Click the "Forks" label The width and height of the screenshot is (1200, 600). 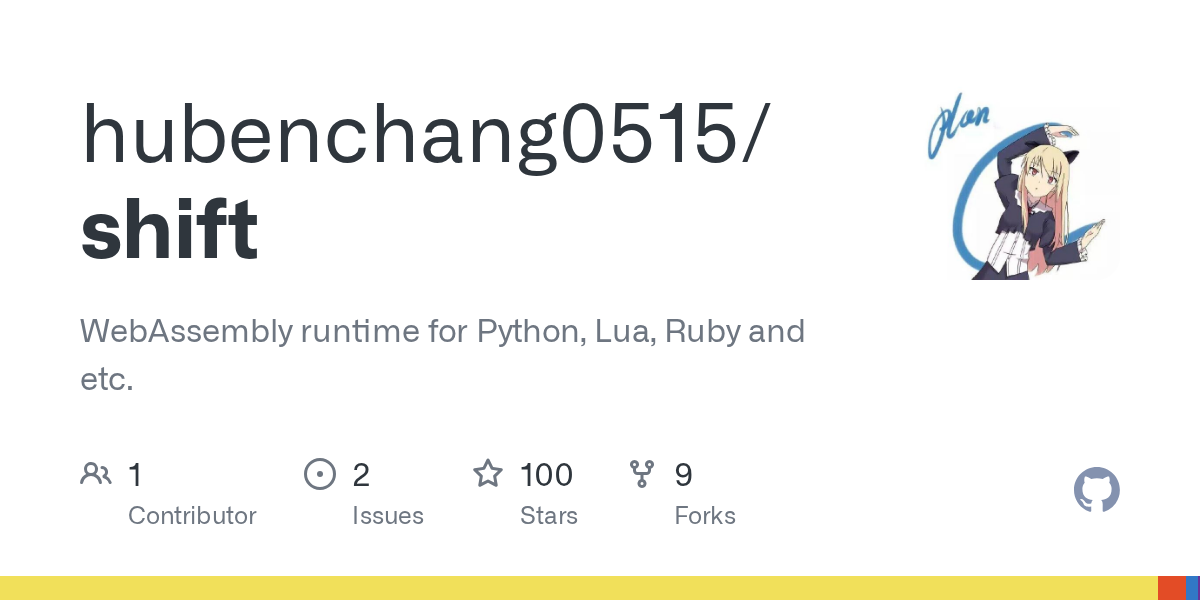click(x=705, y=516)
